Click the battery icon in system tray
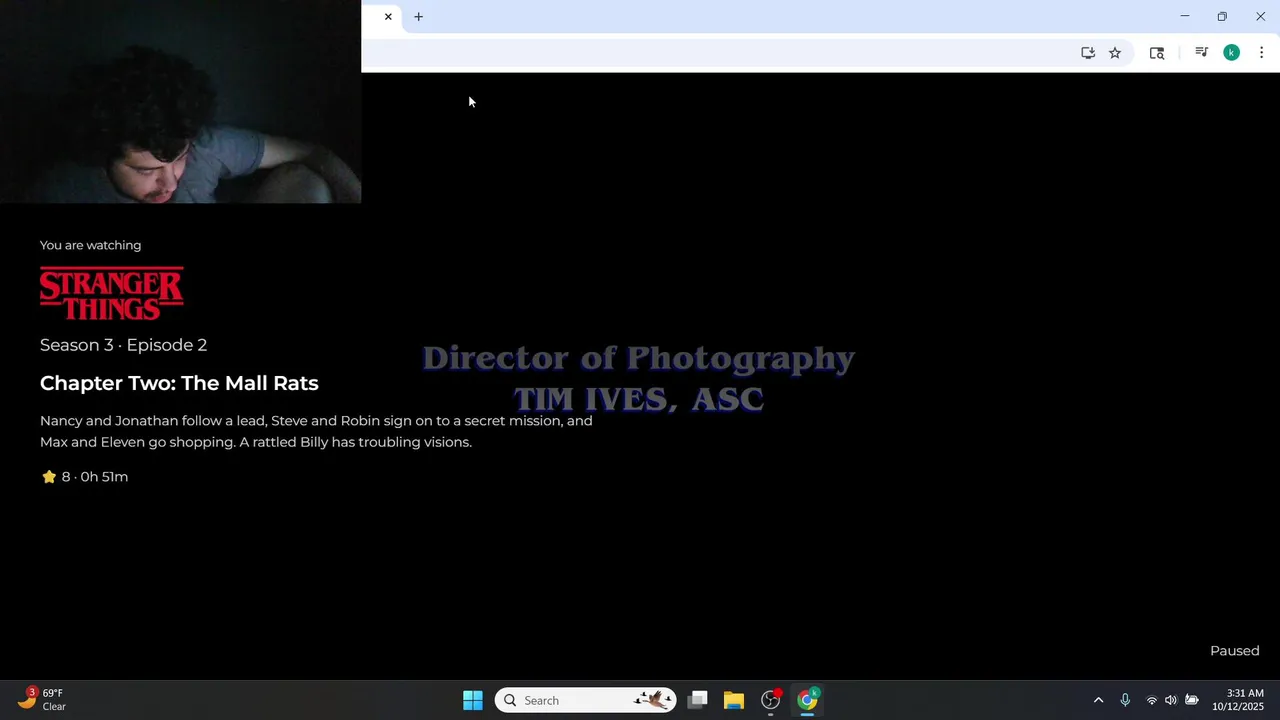Image resolution: width=1280 pixels, height=720 pixels. point(1192,700)
